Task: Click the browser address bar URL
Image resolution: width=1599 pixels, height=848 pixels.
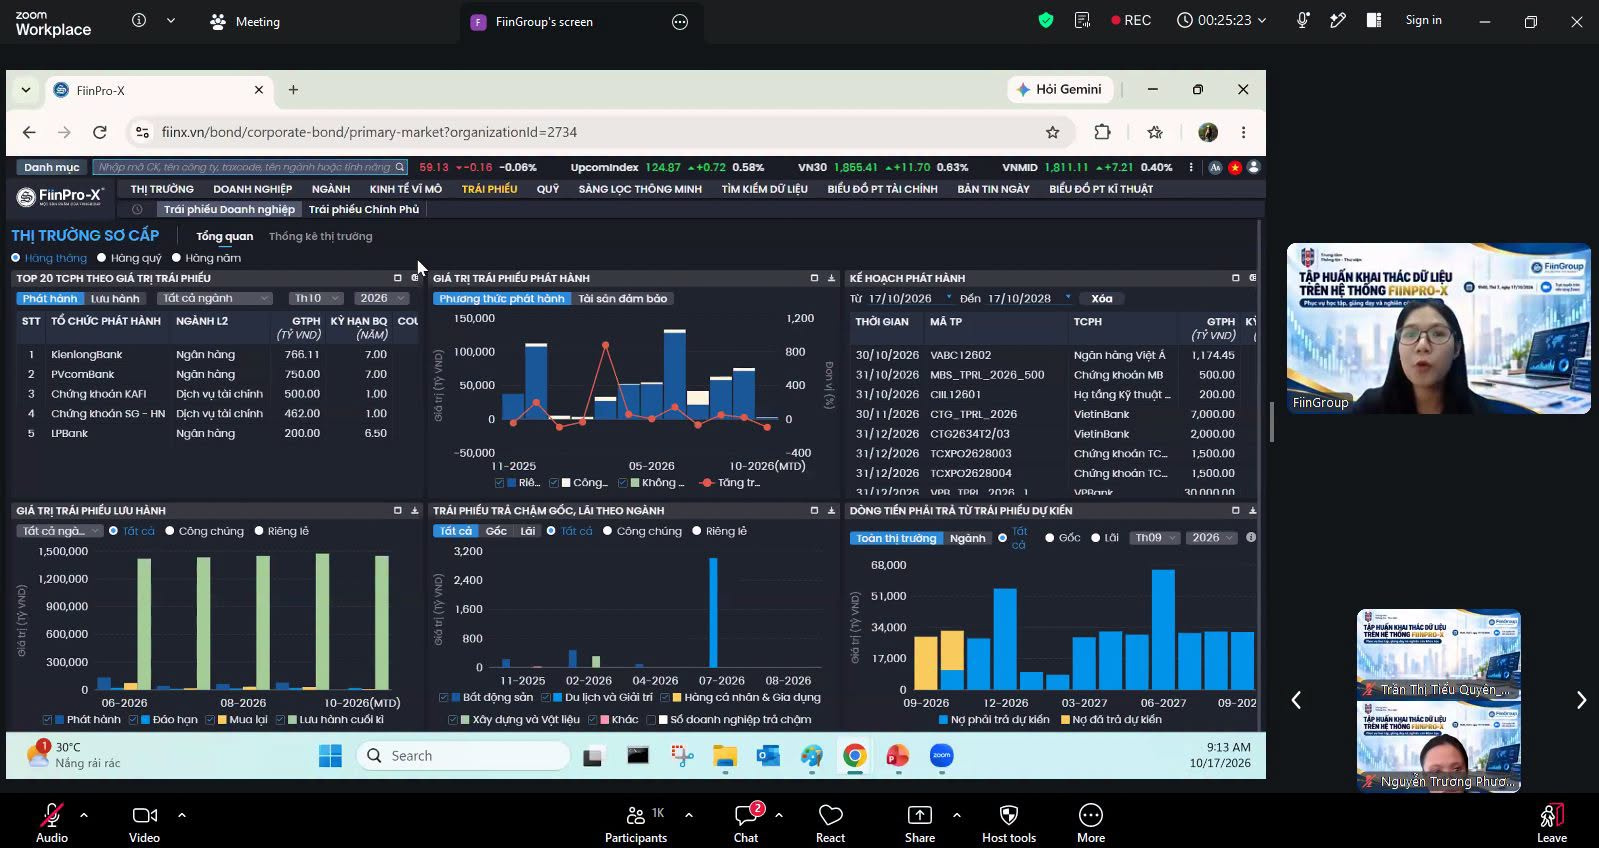Action: pos(369,132)
